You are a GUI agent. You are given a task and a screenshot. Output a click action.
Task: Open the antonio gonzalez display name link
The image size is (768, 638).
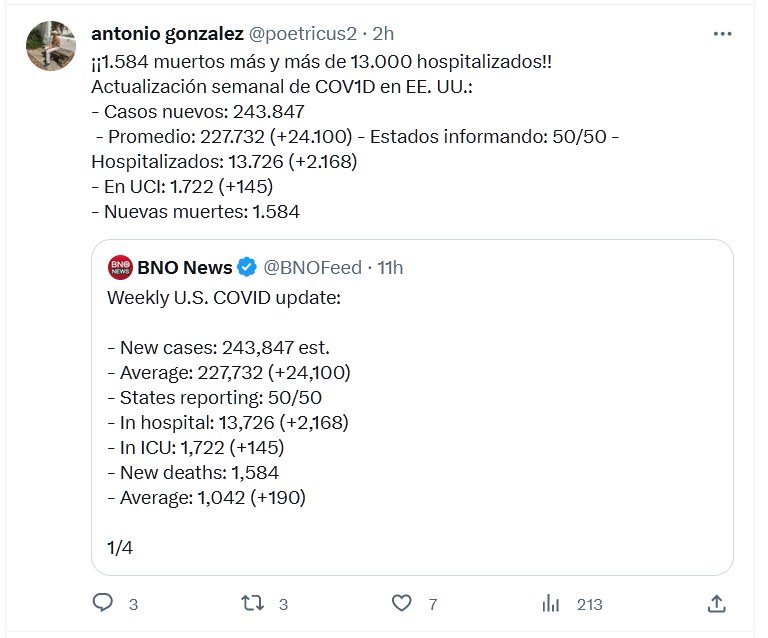pyautogui.click(x=166, y=34)
